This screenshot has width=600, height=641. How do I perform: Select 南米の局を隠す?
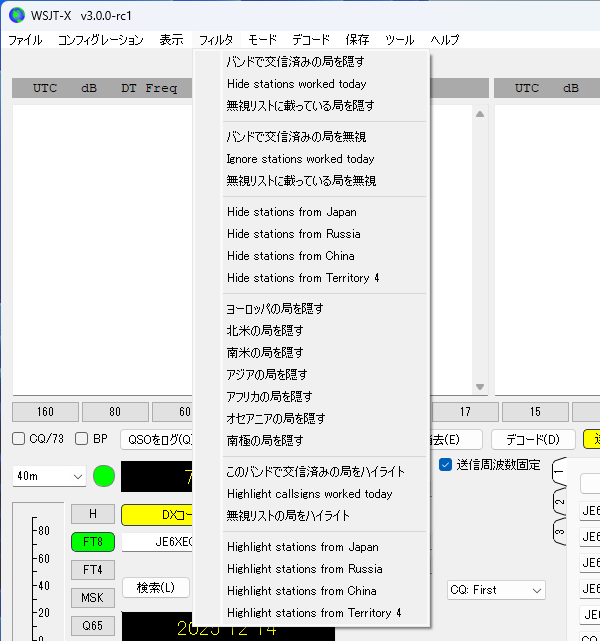pos(312,353)
